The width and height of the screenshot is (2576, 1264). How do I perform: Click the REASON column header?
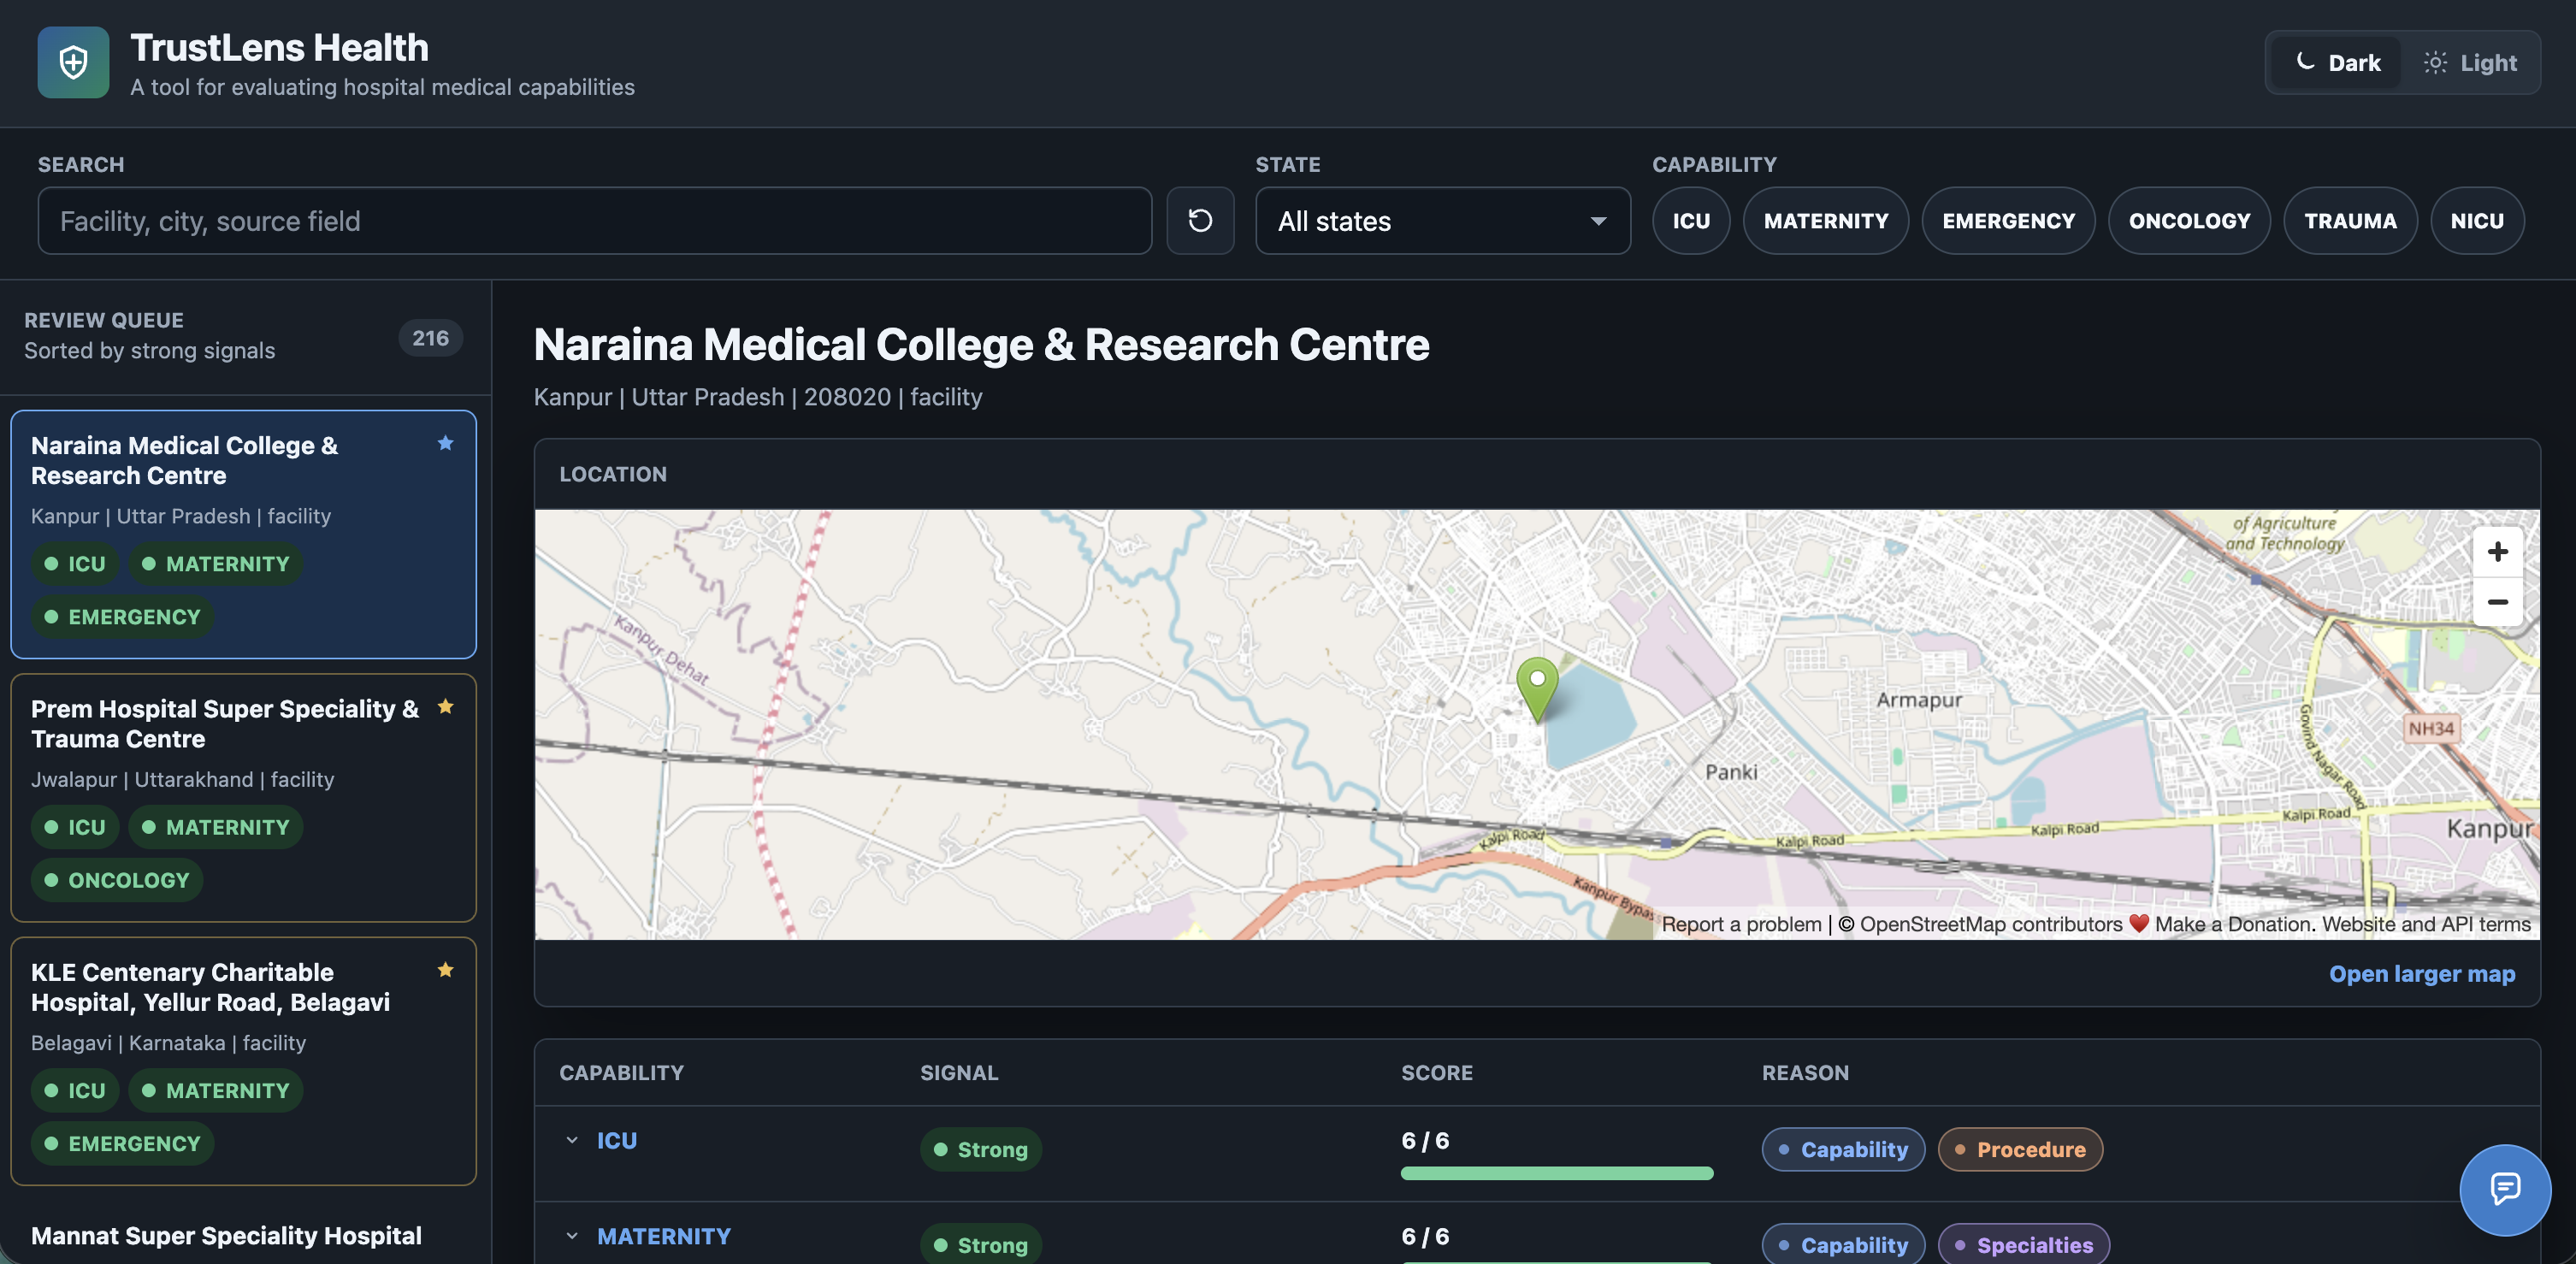click(1805, 1072)
